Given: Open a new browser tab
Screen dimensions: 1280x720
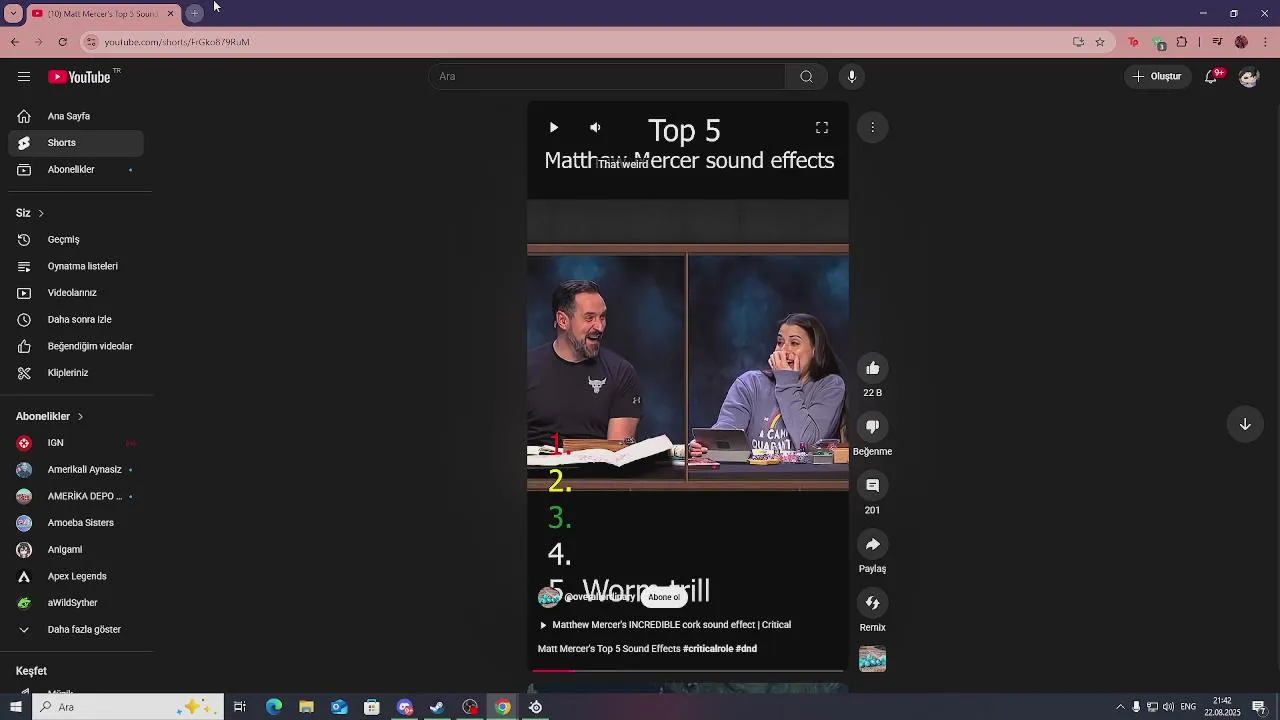Looking at the screenshot, I should (x=194, y=13).
